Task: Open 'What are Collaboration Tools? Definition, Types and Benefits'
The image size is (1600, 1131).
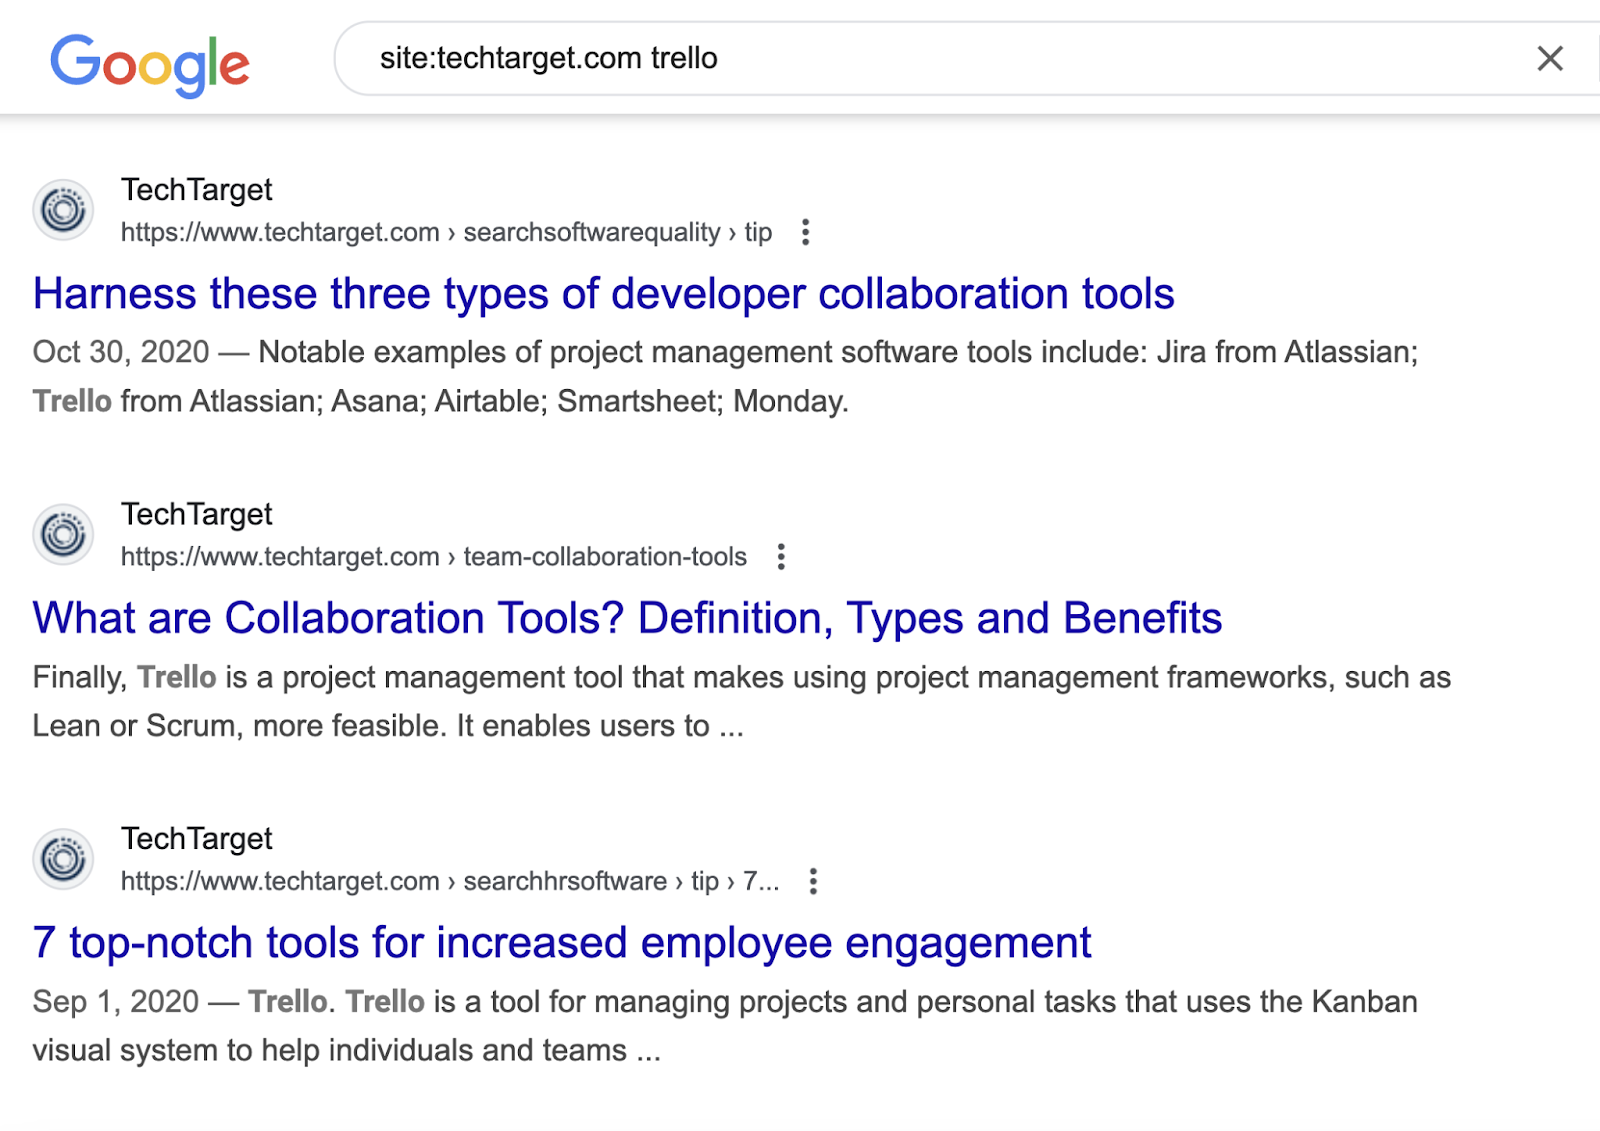Action: (627, 618)
